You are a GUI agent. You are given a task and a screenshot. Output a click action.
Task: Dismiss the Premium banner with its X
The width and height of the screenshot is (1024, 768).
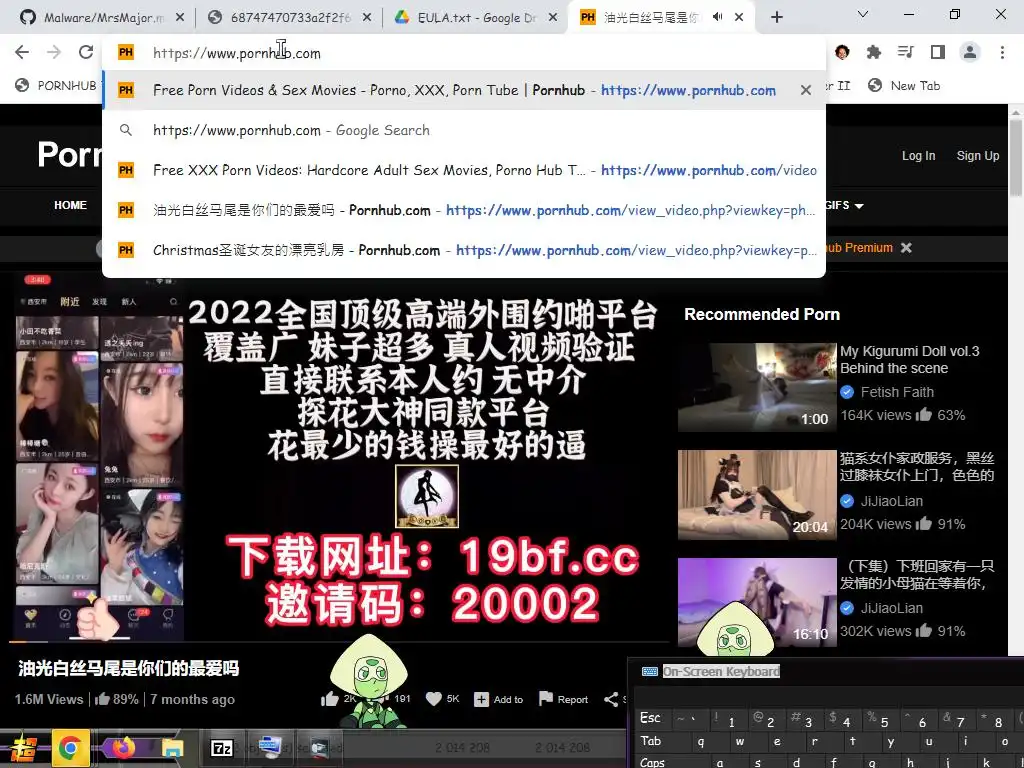[906, 248]
